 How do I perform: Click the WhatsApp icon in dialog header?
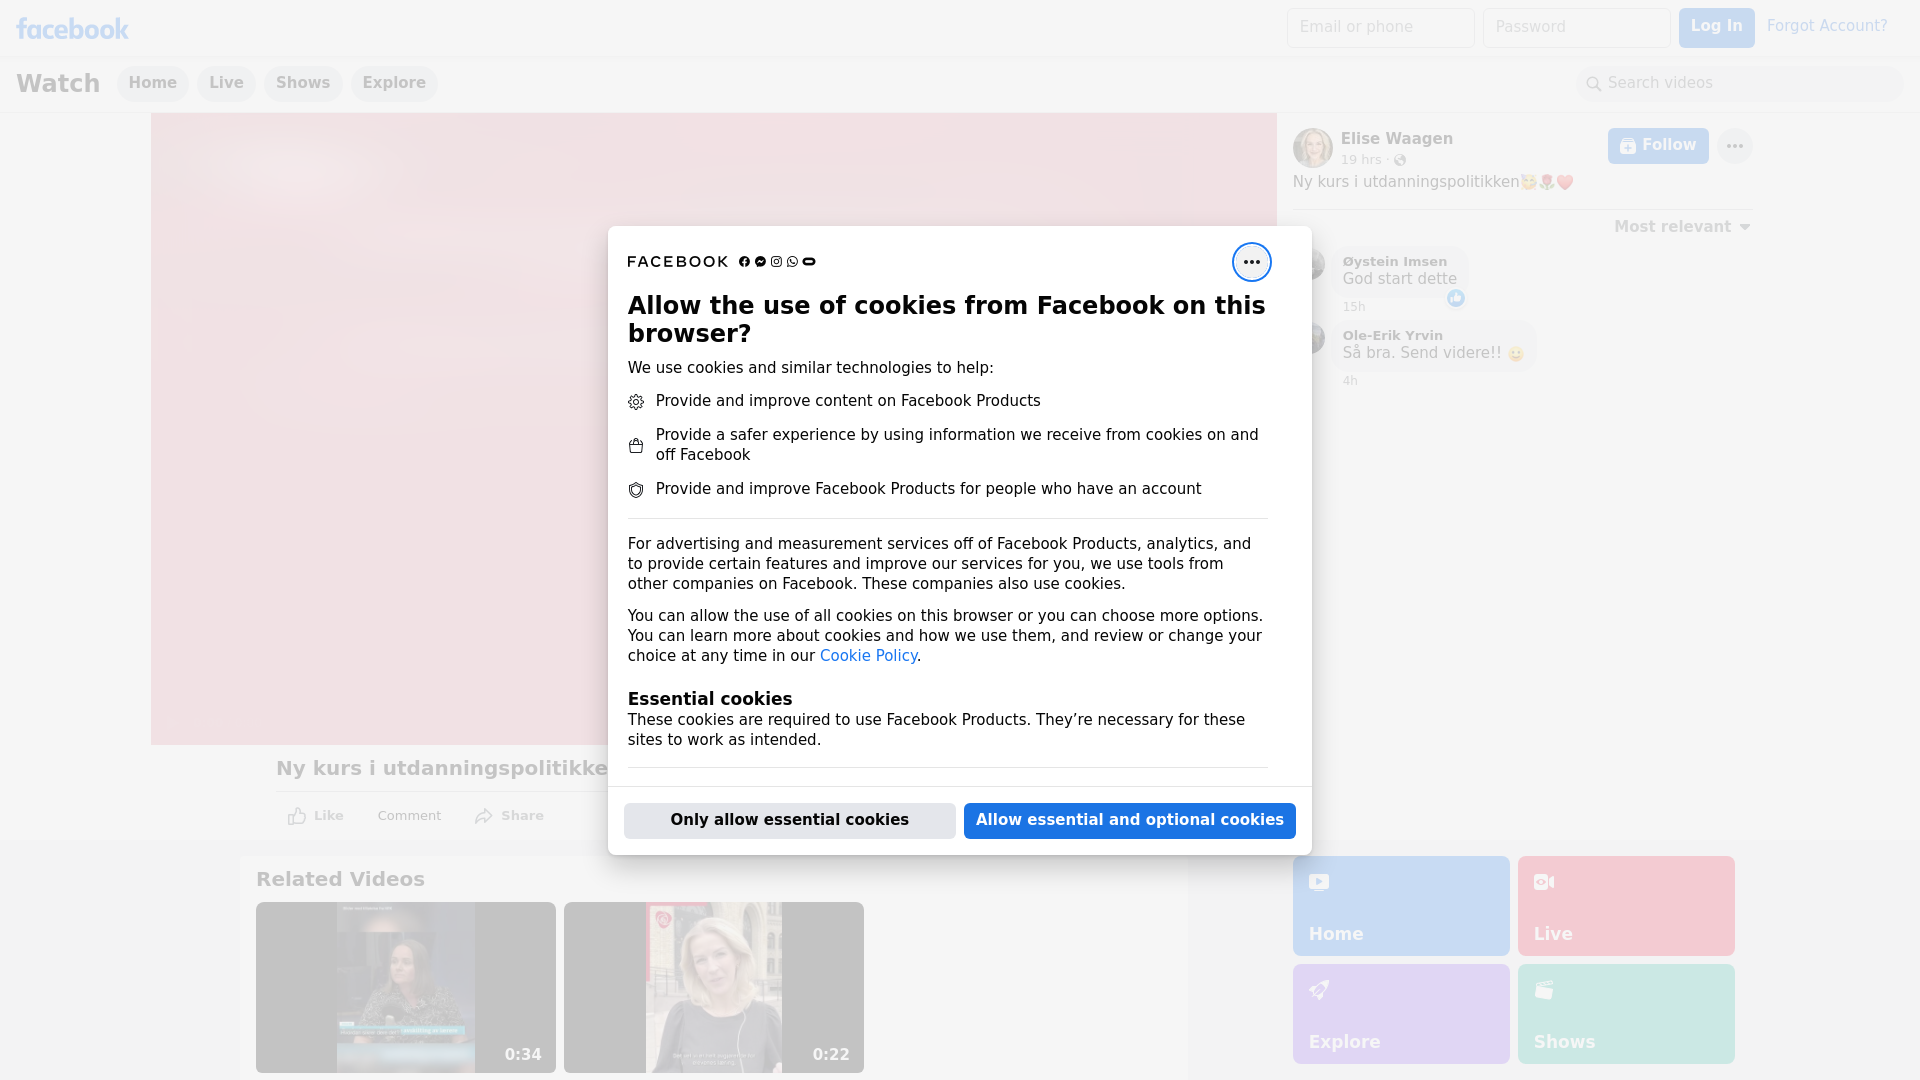click(x=792, y=262)
